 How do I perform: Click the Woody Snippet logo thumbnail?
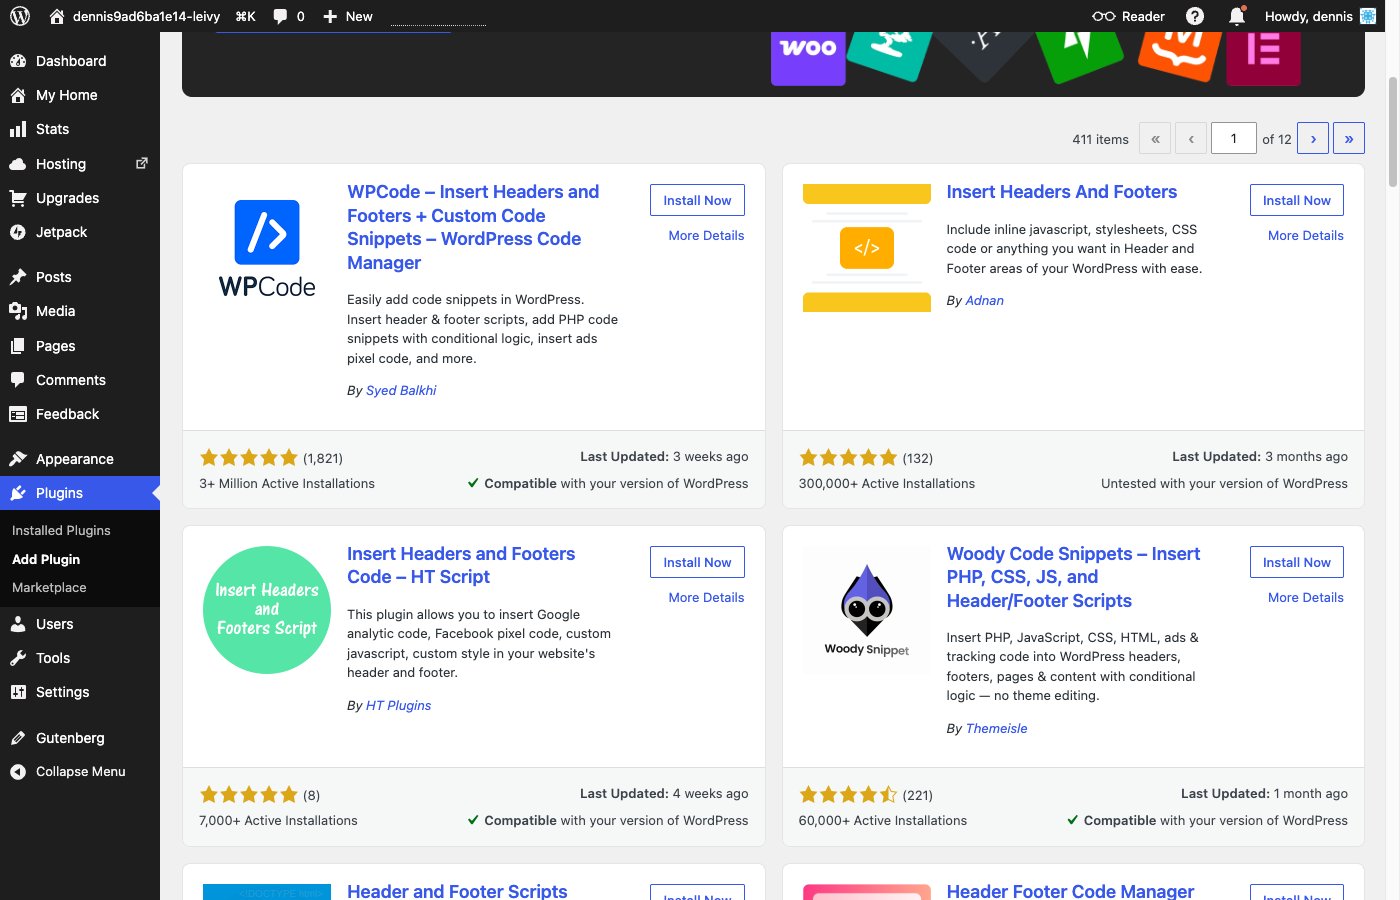tap(867, 610)
